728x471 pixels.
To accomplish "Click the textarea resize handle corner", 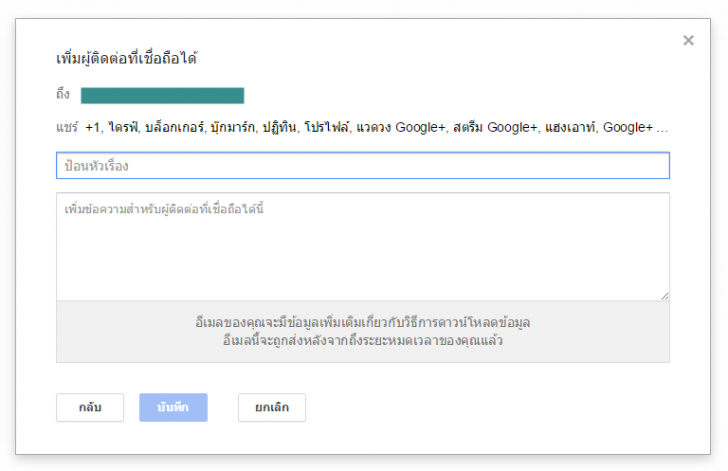I will pos(665,296).
